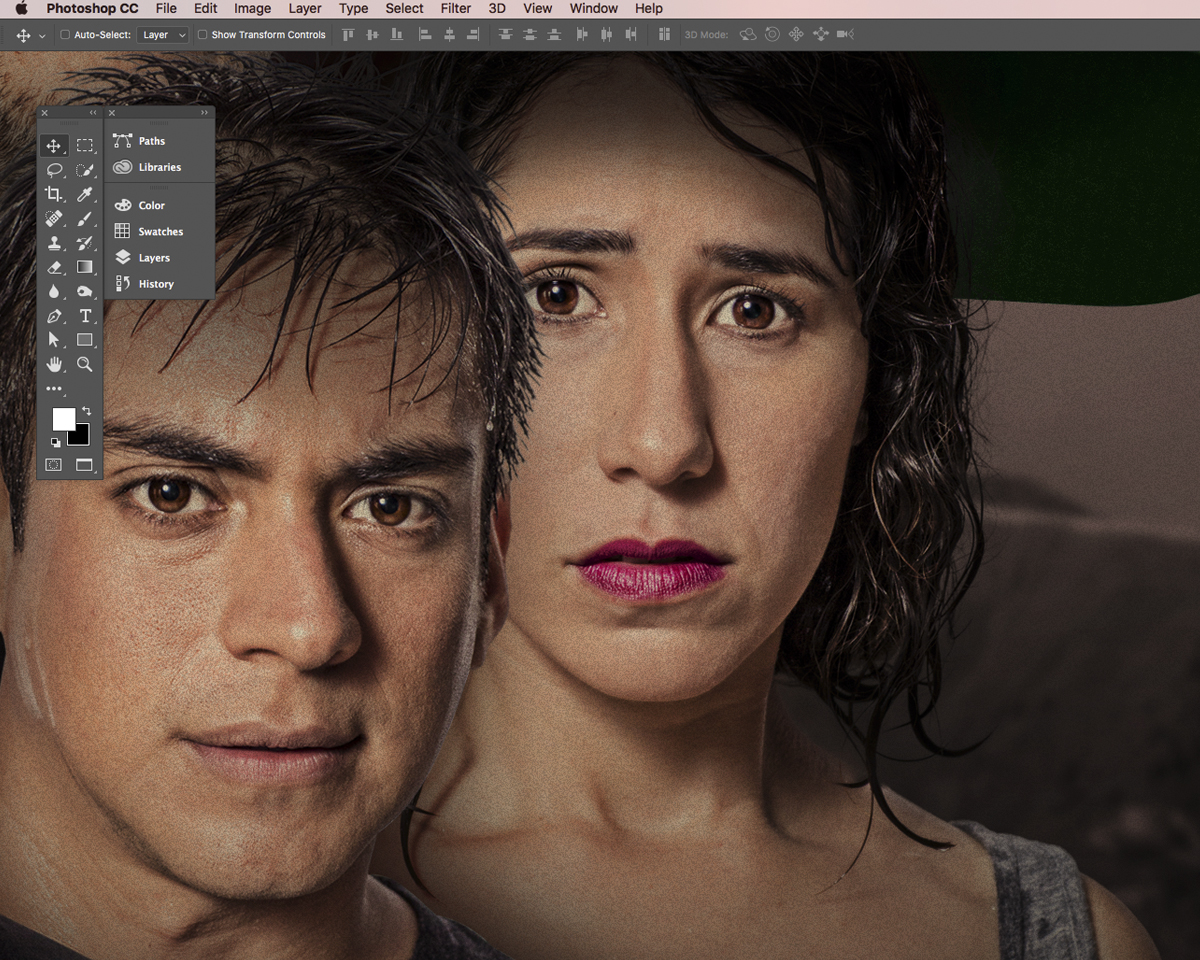Viewport: 1200px width, 960px height.
Task: Select the History Brush tool
Action: [85, 243]
